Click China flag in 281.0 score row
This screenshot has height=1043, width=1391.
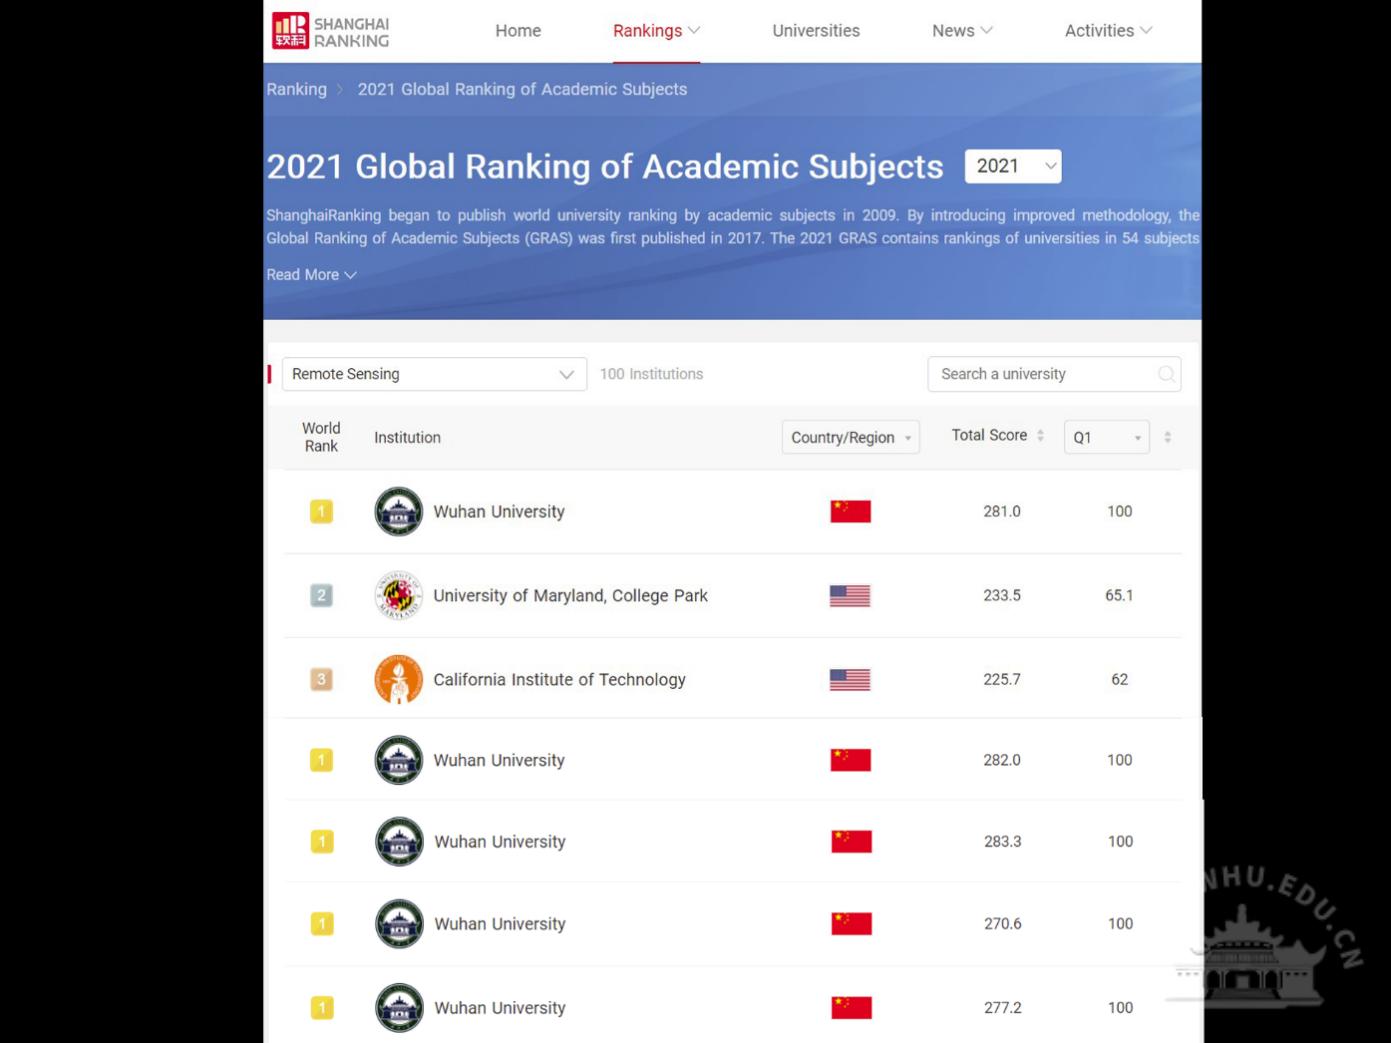click(850, 512)
